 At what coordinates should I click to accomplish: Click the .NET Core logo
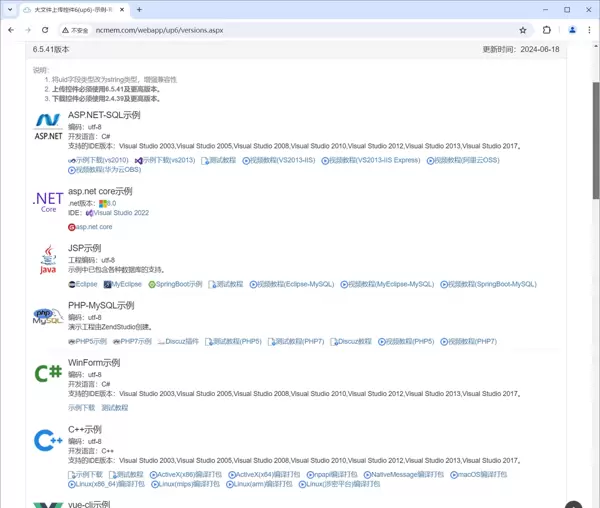[x=48, y=203]
